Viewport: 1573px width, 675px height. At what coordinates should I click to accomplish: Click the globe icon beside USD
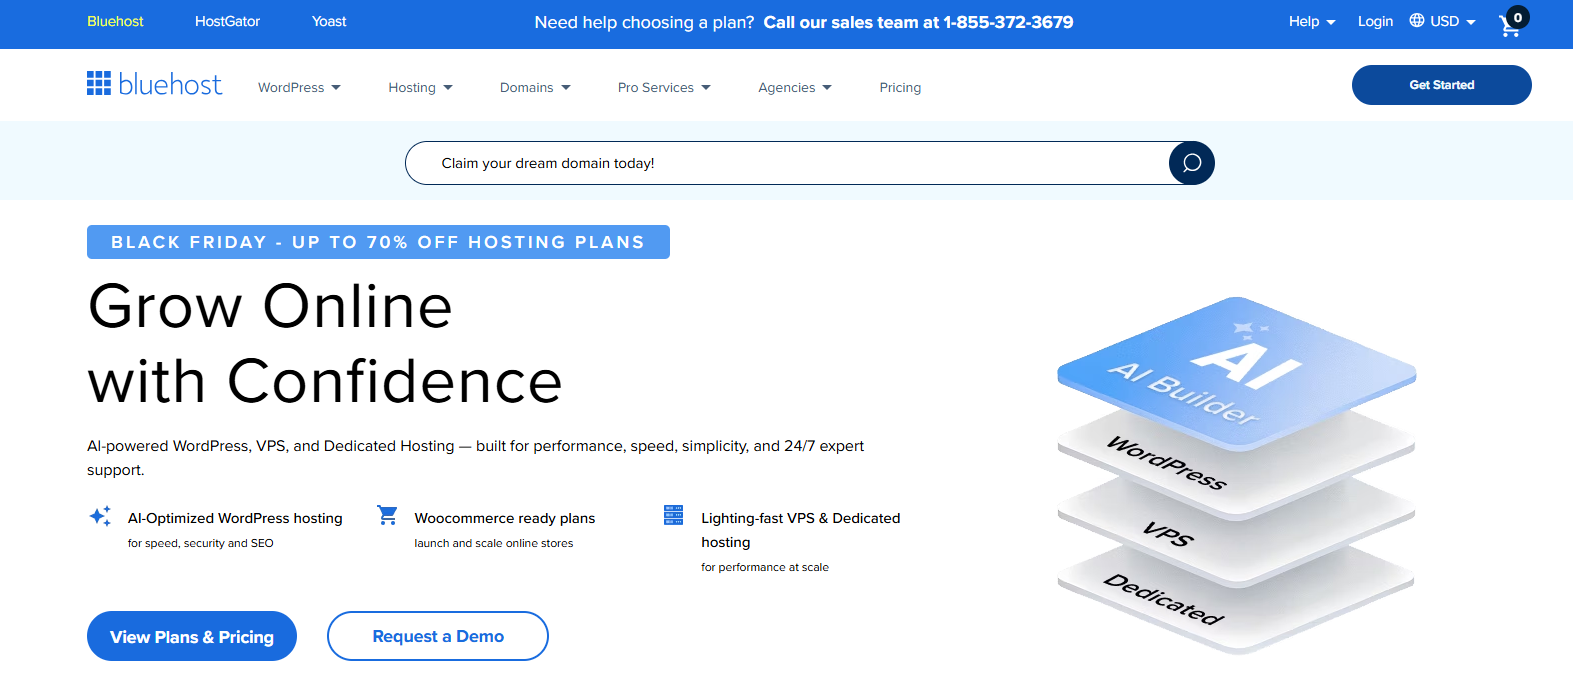[1417, 20]
